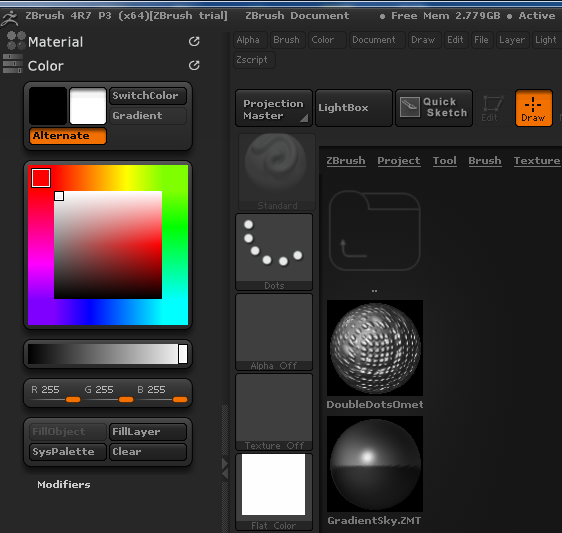Activate Quick Sketch mode
The height and width of the screenshot is (533, 562).
(x=434, y=108)
